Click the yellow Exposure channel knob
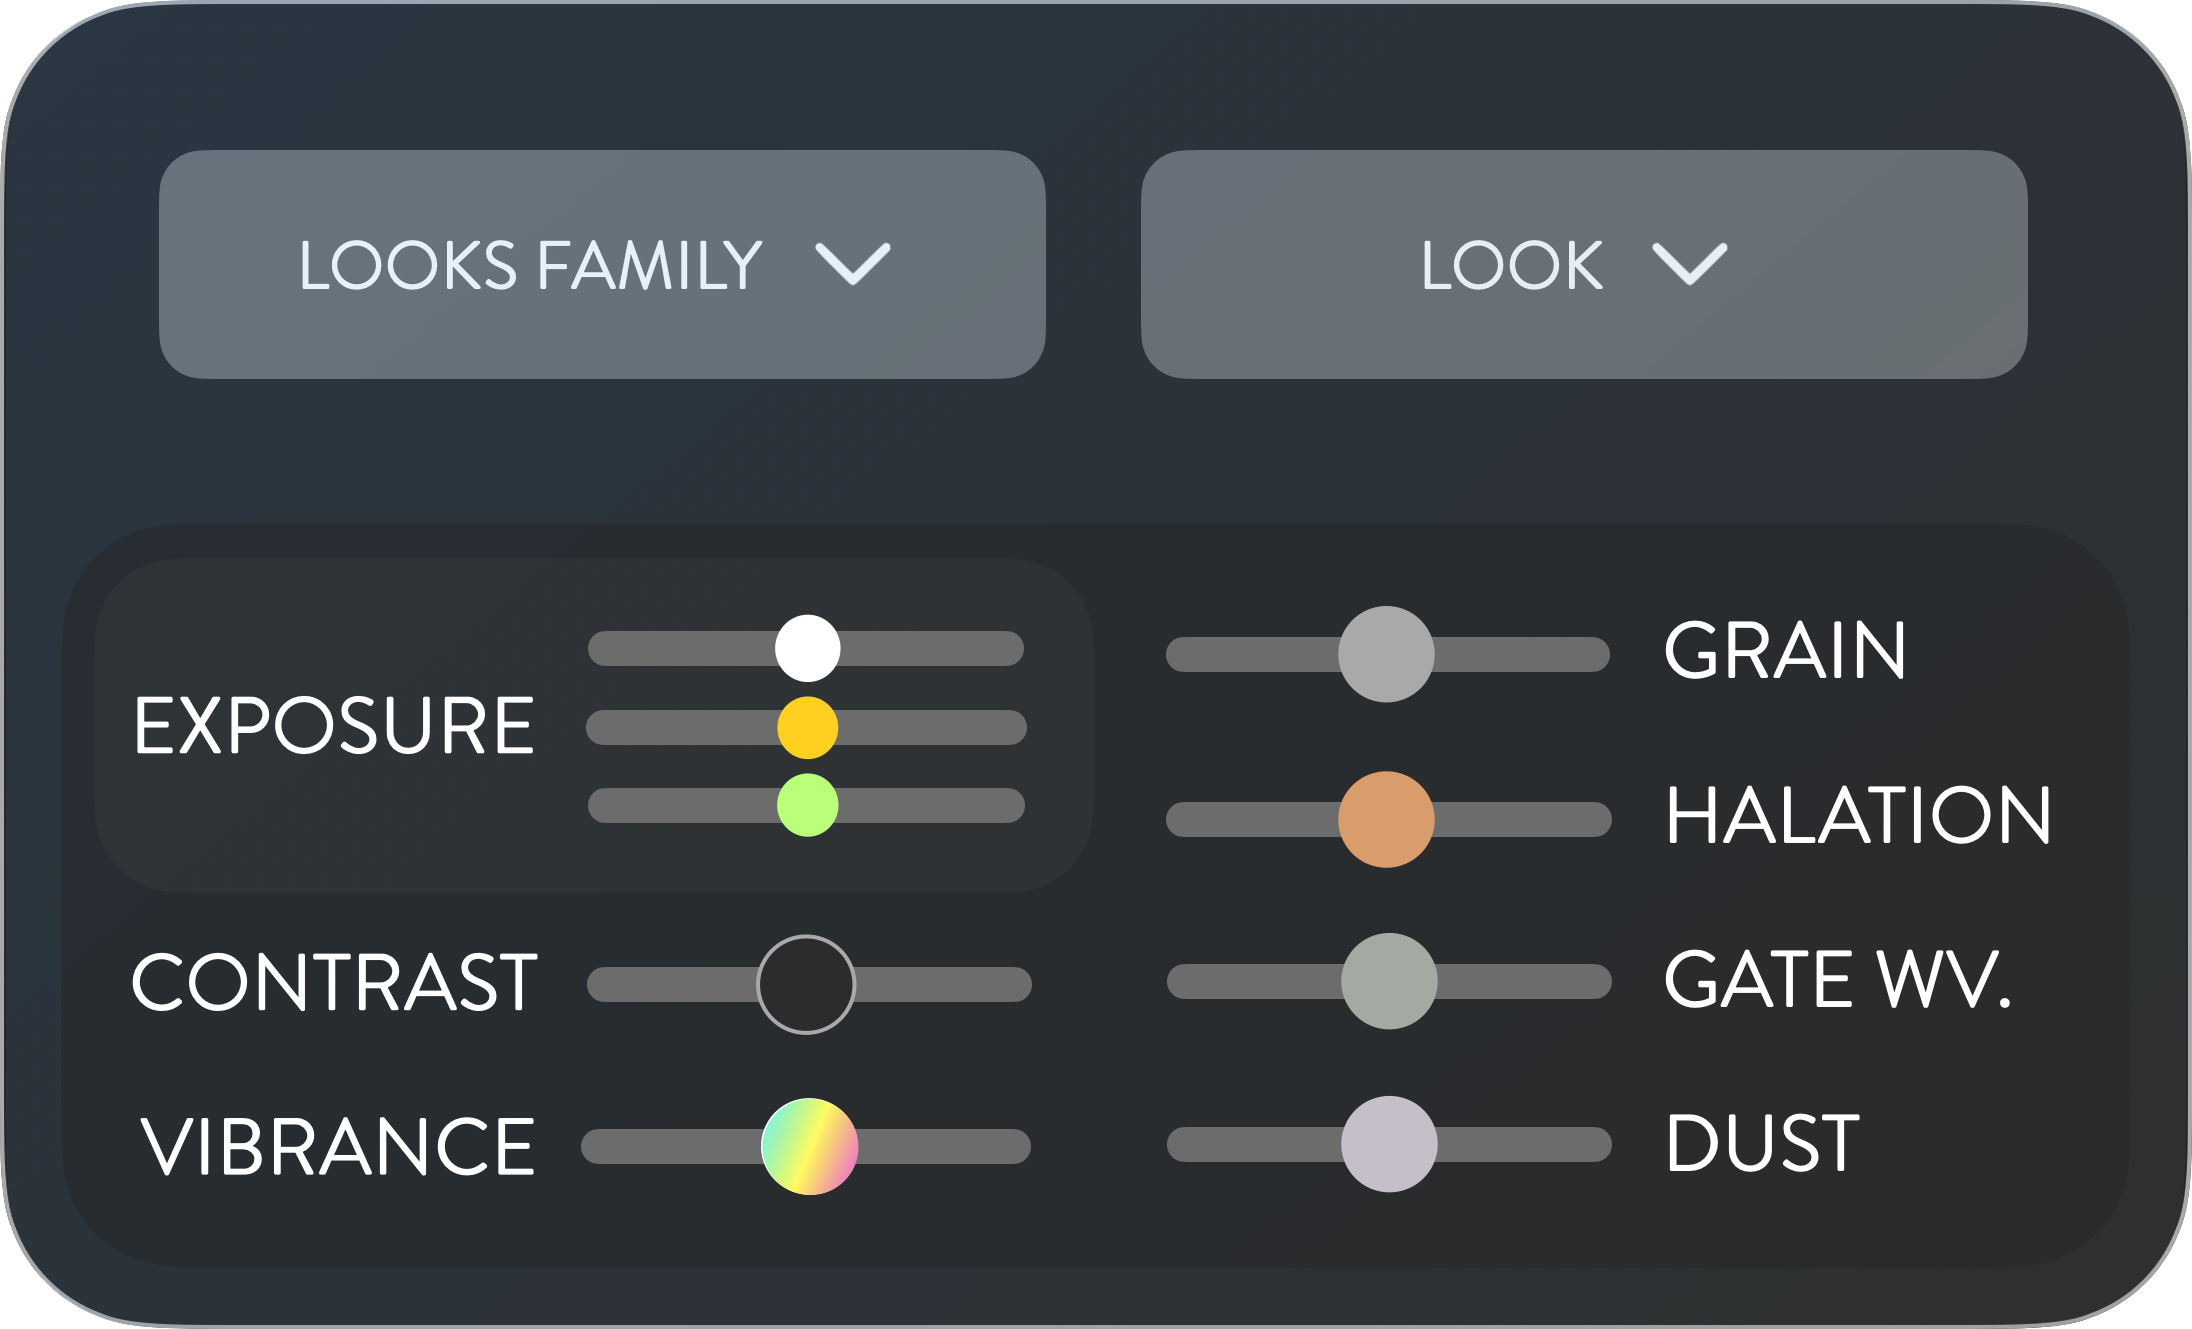 click(809, 727)
